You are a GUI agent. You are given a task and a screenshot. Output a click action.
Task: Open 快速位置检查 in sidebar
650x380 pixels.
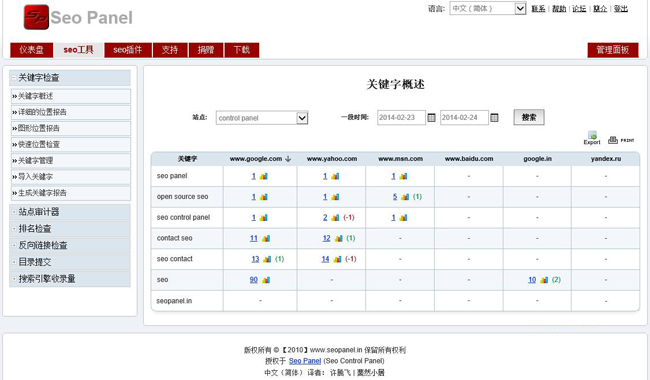(x=70, y=145)
